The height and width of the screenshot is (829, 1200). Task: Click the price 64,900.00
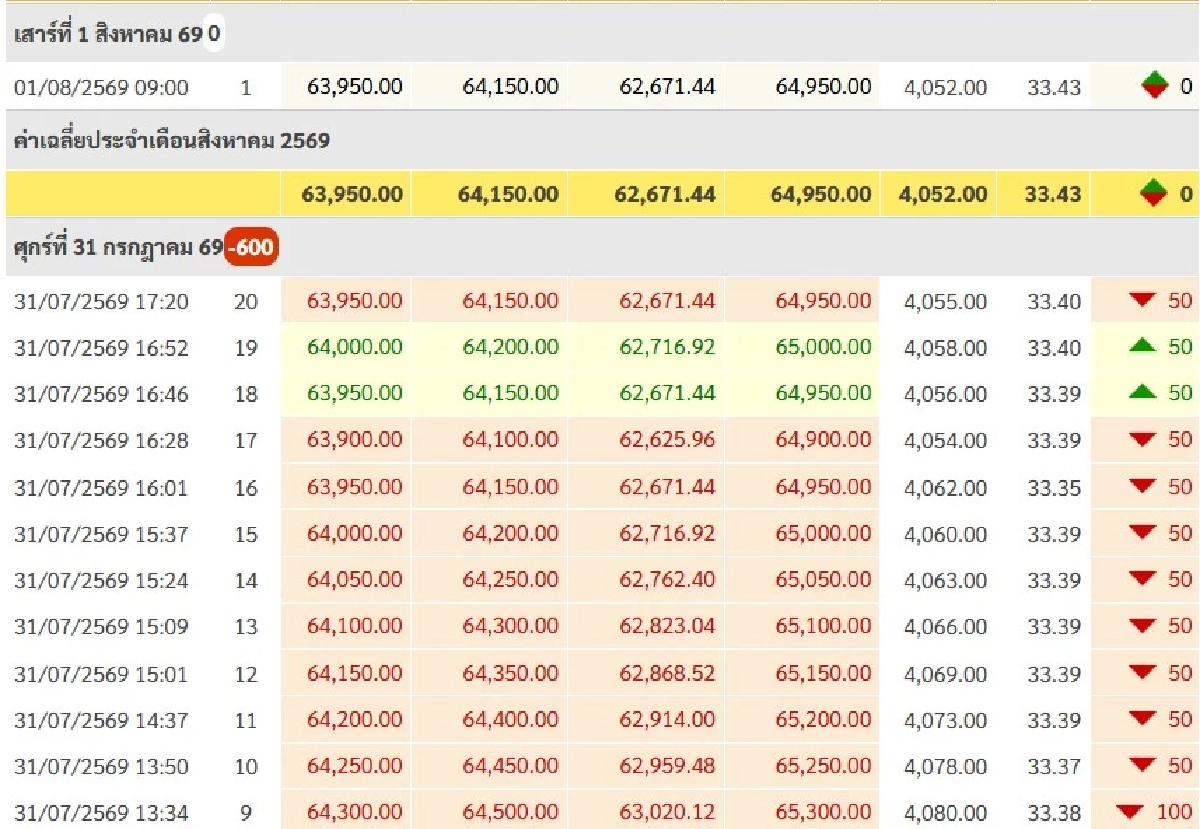coord(823,440)
